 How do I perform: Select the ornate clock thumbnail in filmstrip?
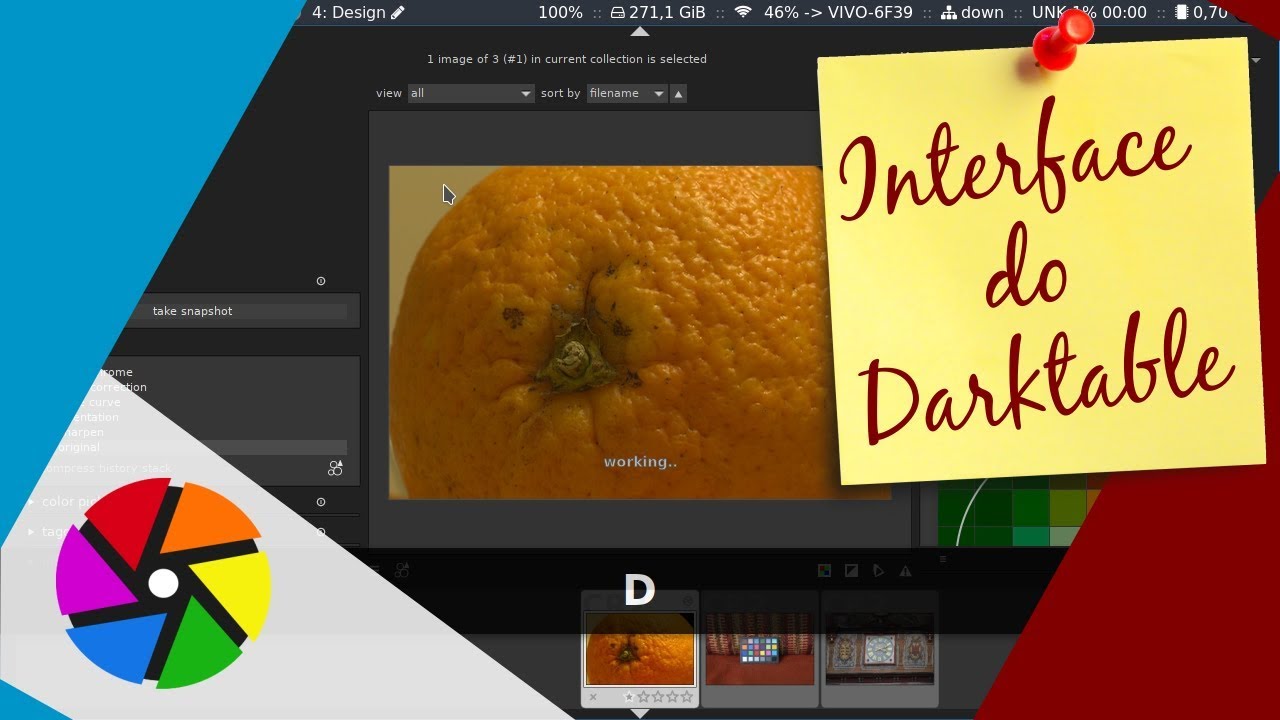[x=880, y=648]
